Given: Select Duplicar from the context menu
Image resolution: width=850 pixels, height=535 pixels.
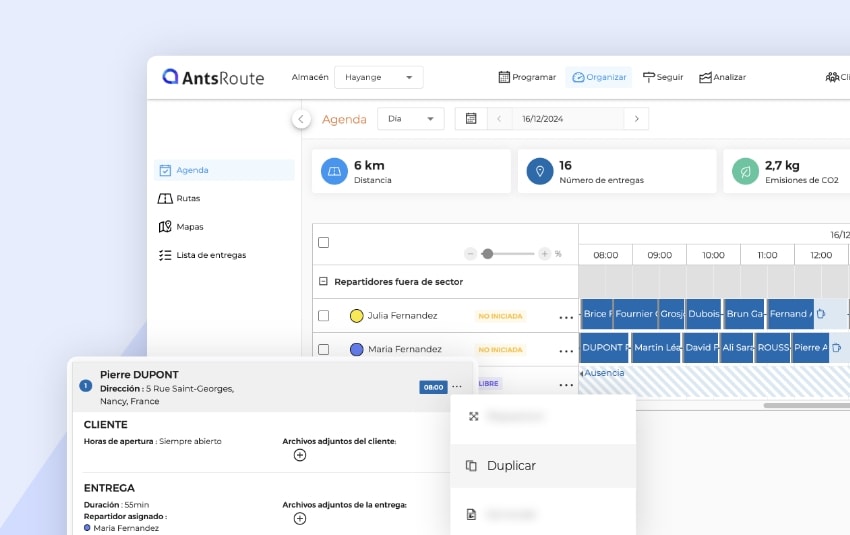Looking at the screenshot, I should pyautogui.click(x=511, y=466).
